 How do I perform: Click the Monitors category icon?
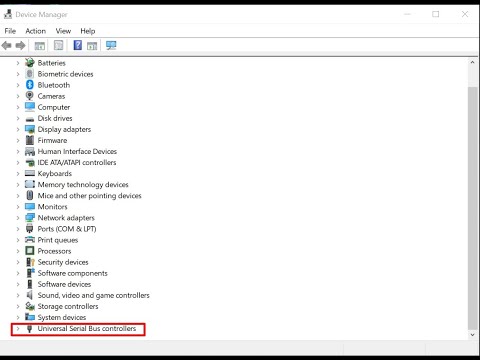[30, 207]
